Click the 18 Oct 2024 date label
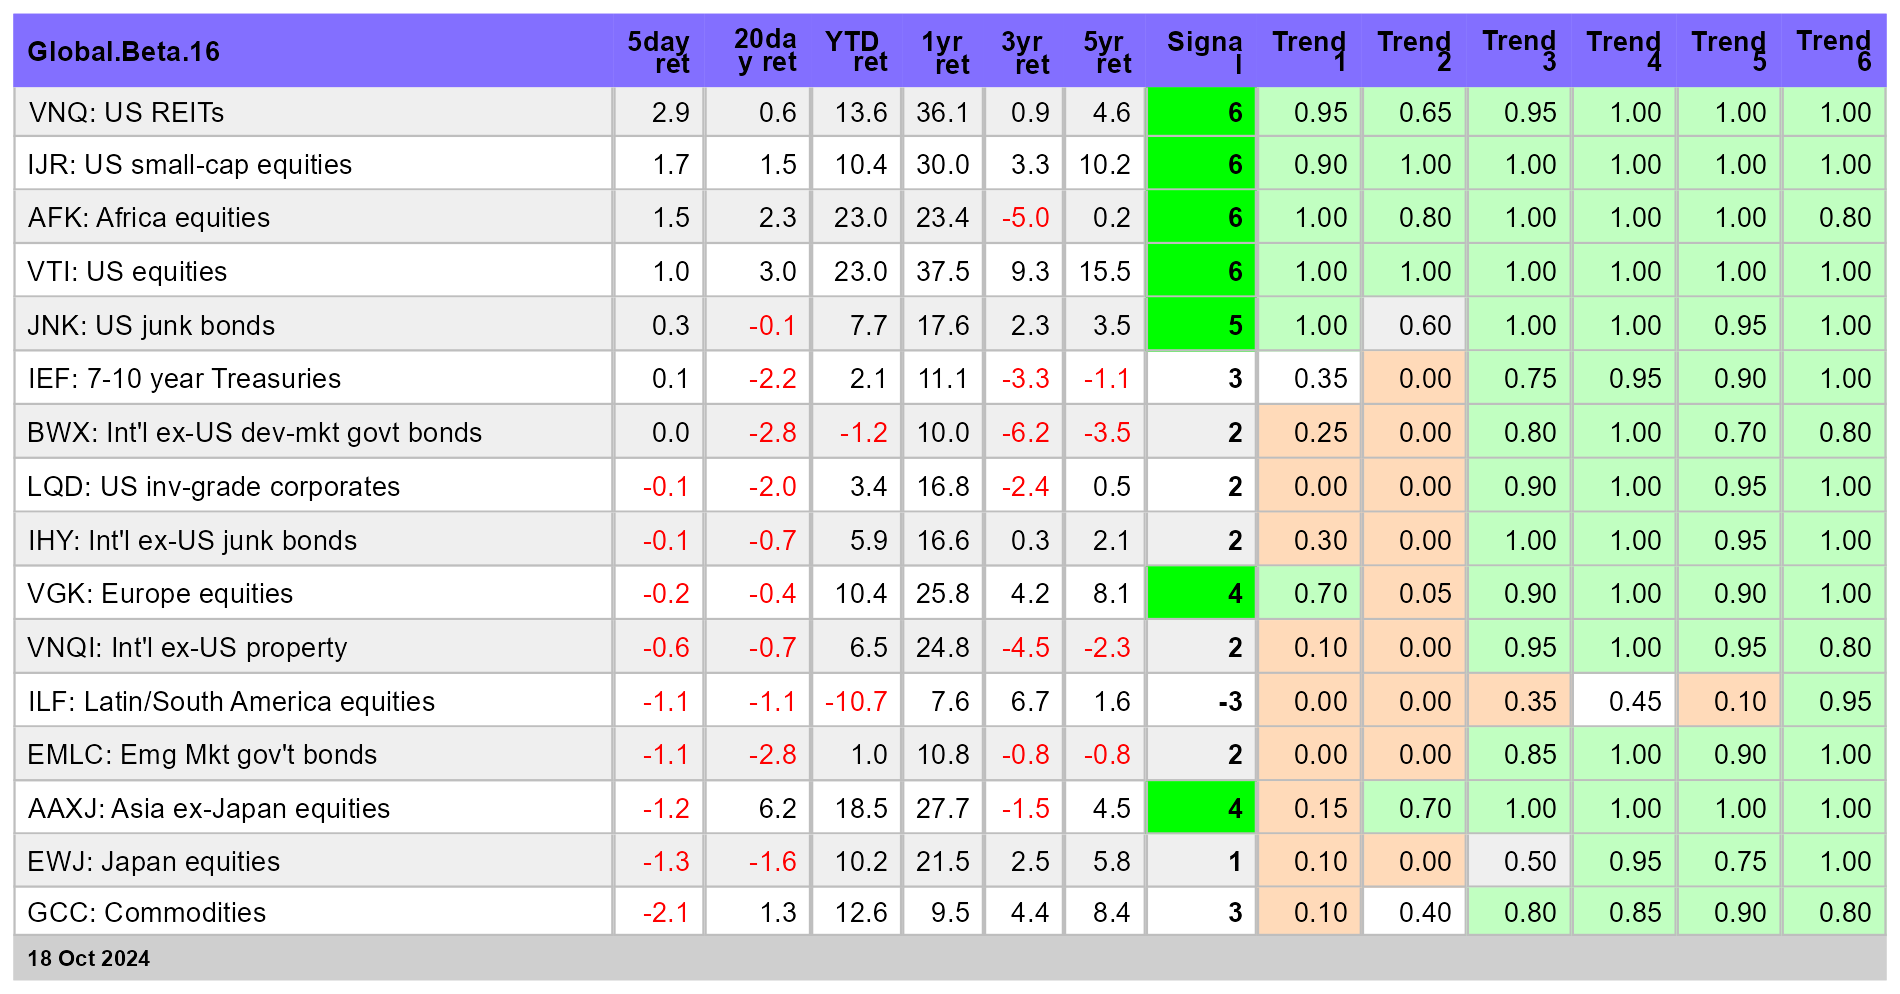Viewport: 1900px width, 994px height. (90, 958)
